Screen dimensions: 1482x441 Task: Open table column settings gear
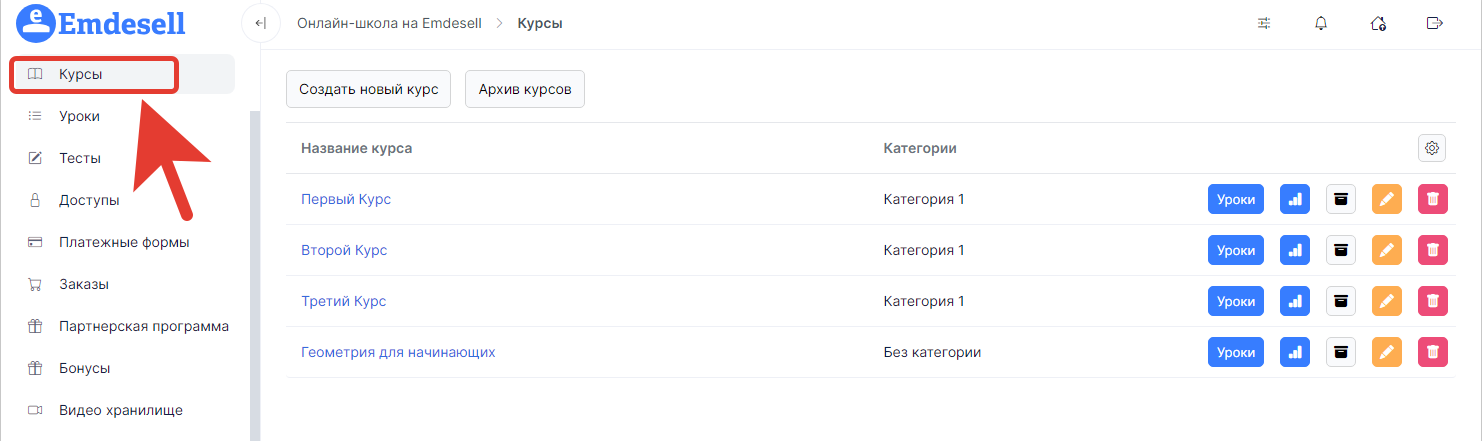tap(1432, 148)
